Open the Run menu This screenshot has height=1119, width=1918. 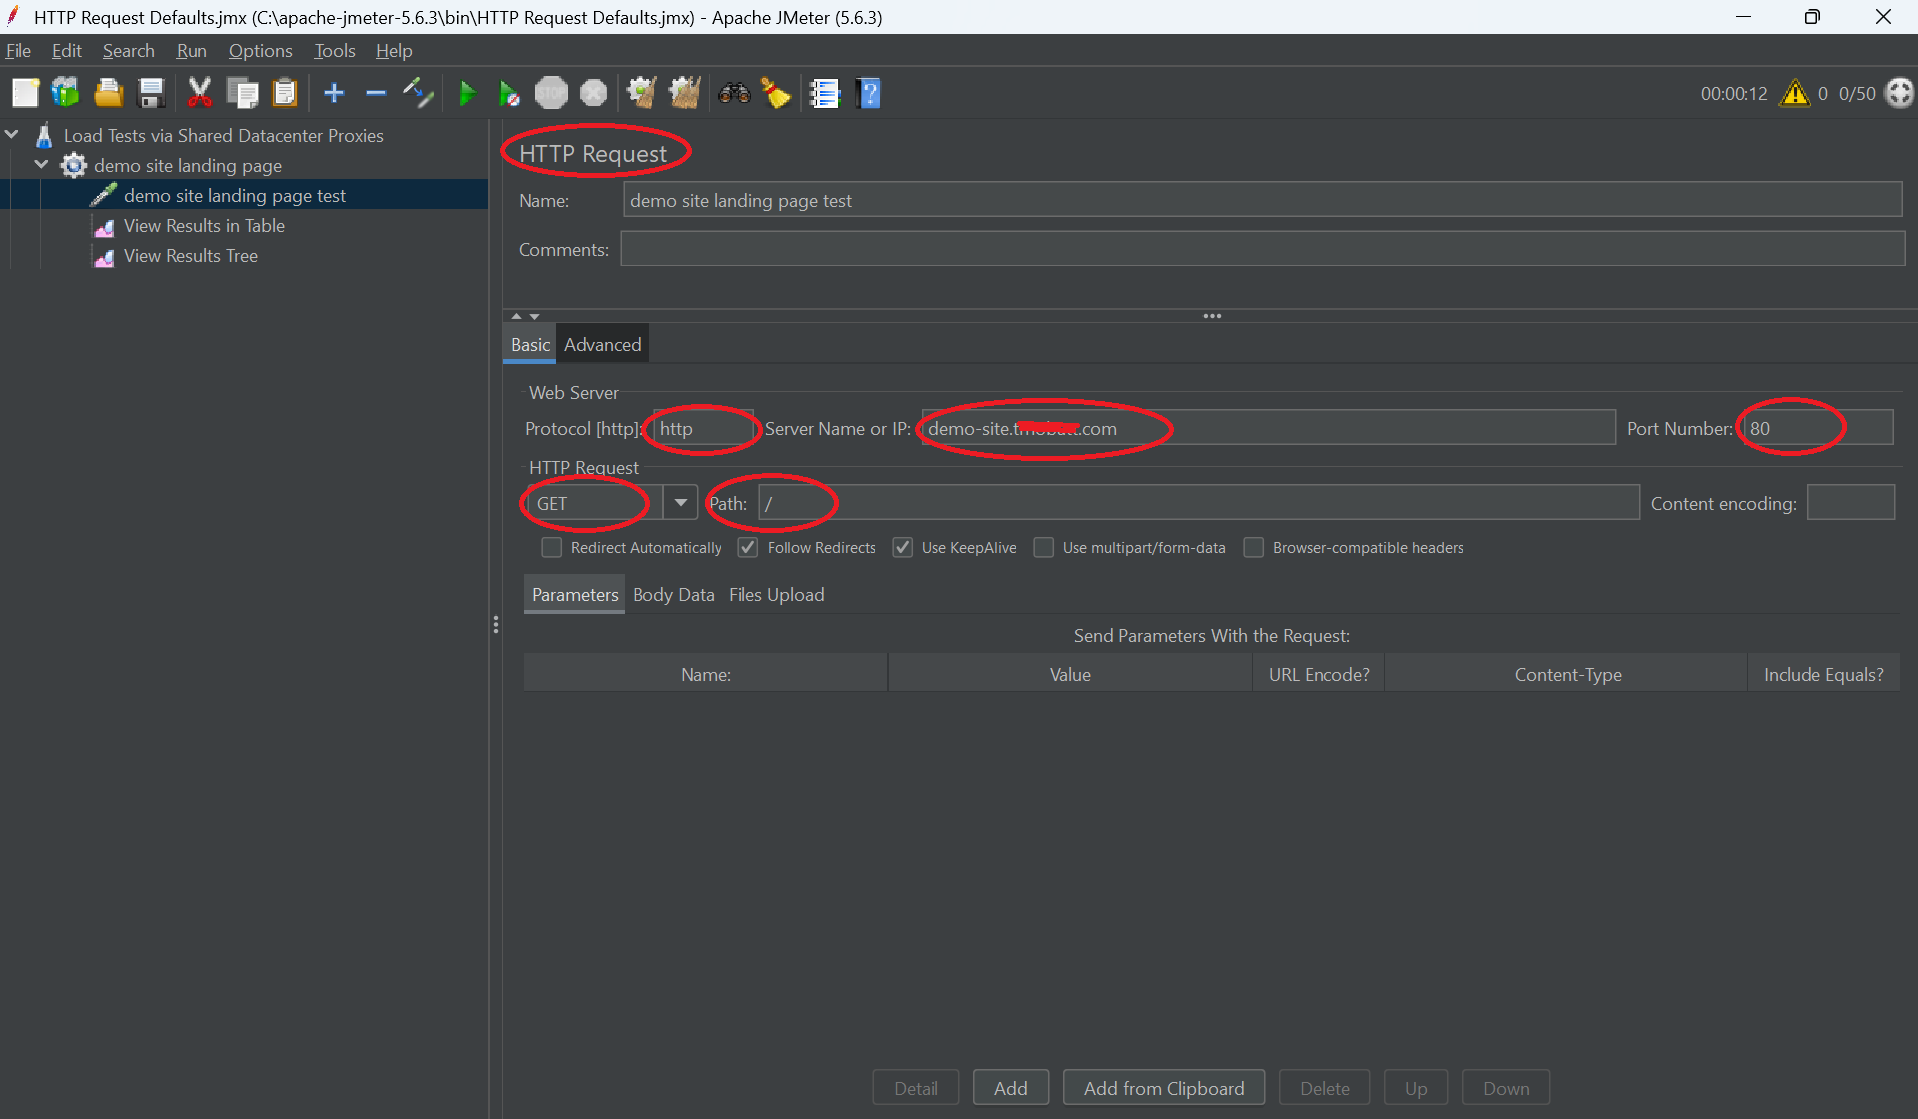pos(191,50)
